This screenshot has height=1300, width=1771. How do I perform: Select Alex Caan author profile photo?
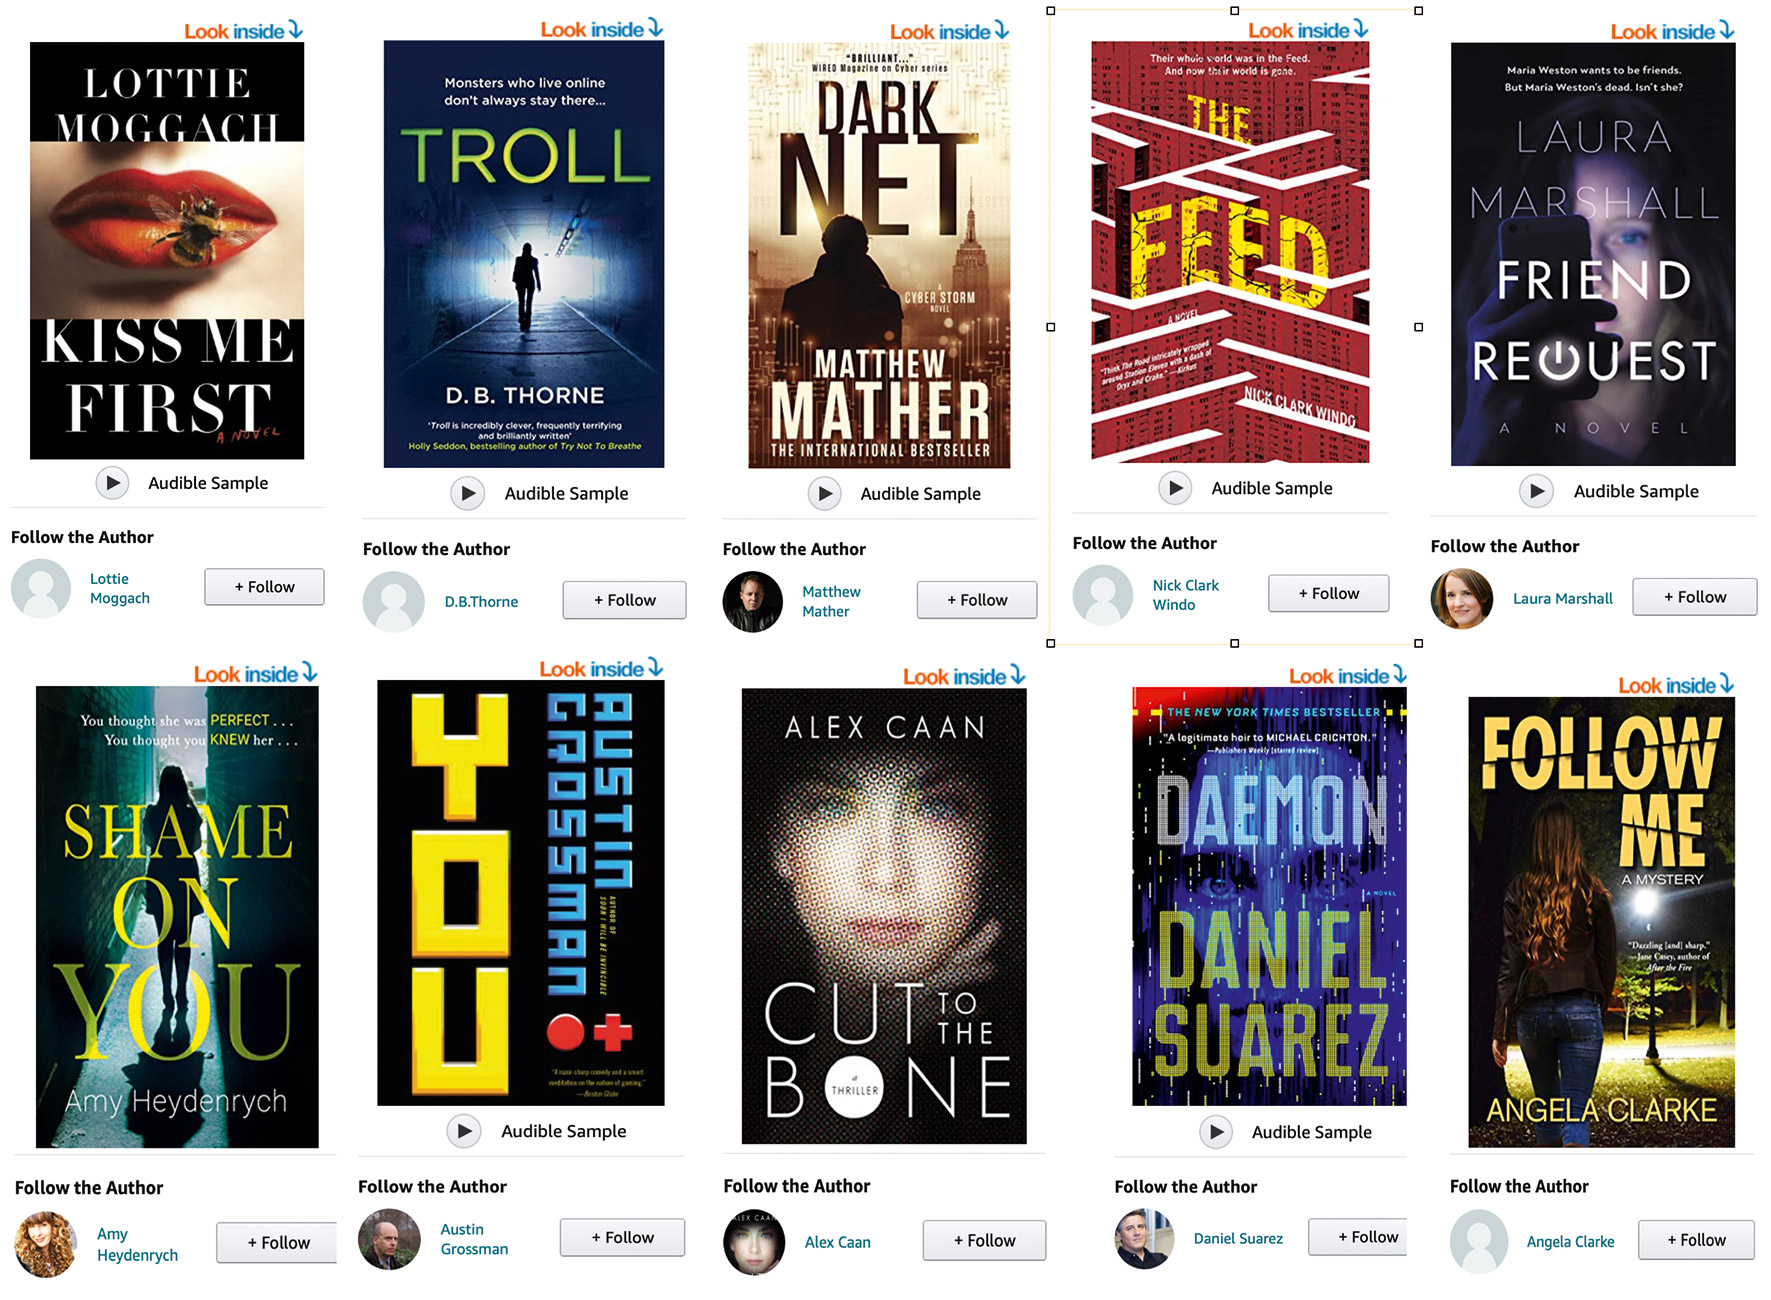[754, 1242]
